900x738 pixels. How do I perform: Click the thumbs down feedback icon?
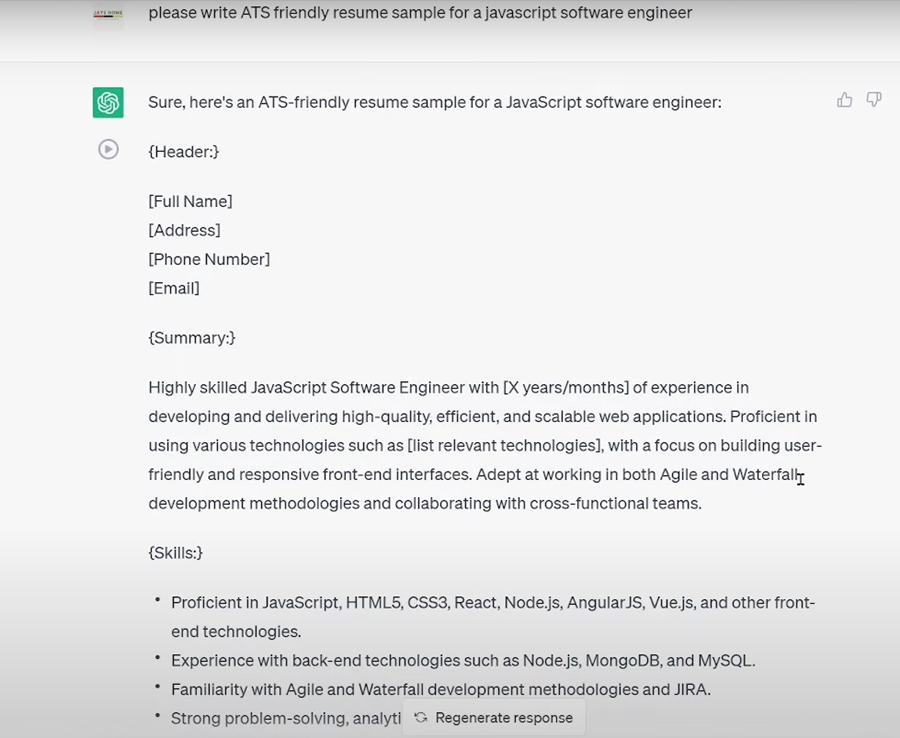pyautogui.click(x=874, y=100)
